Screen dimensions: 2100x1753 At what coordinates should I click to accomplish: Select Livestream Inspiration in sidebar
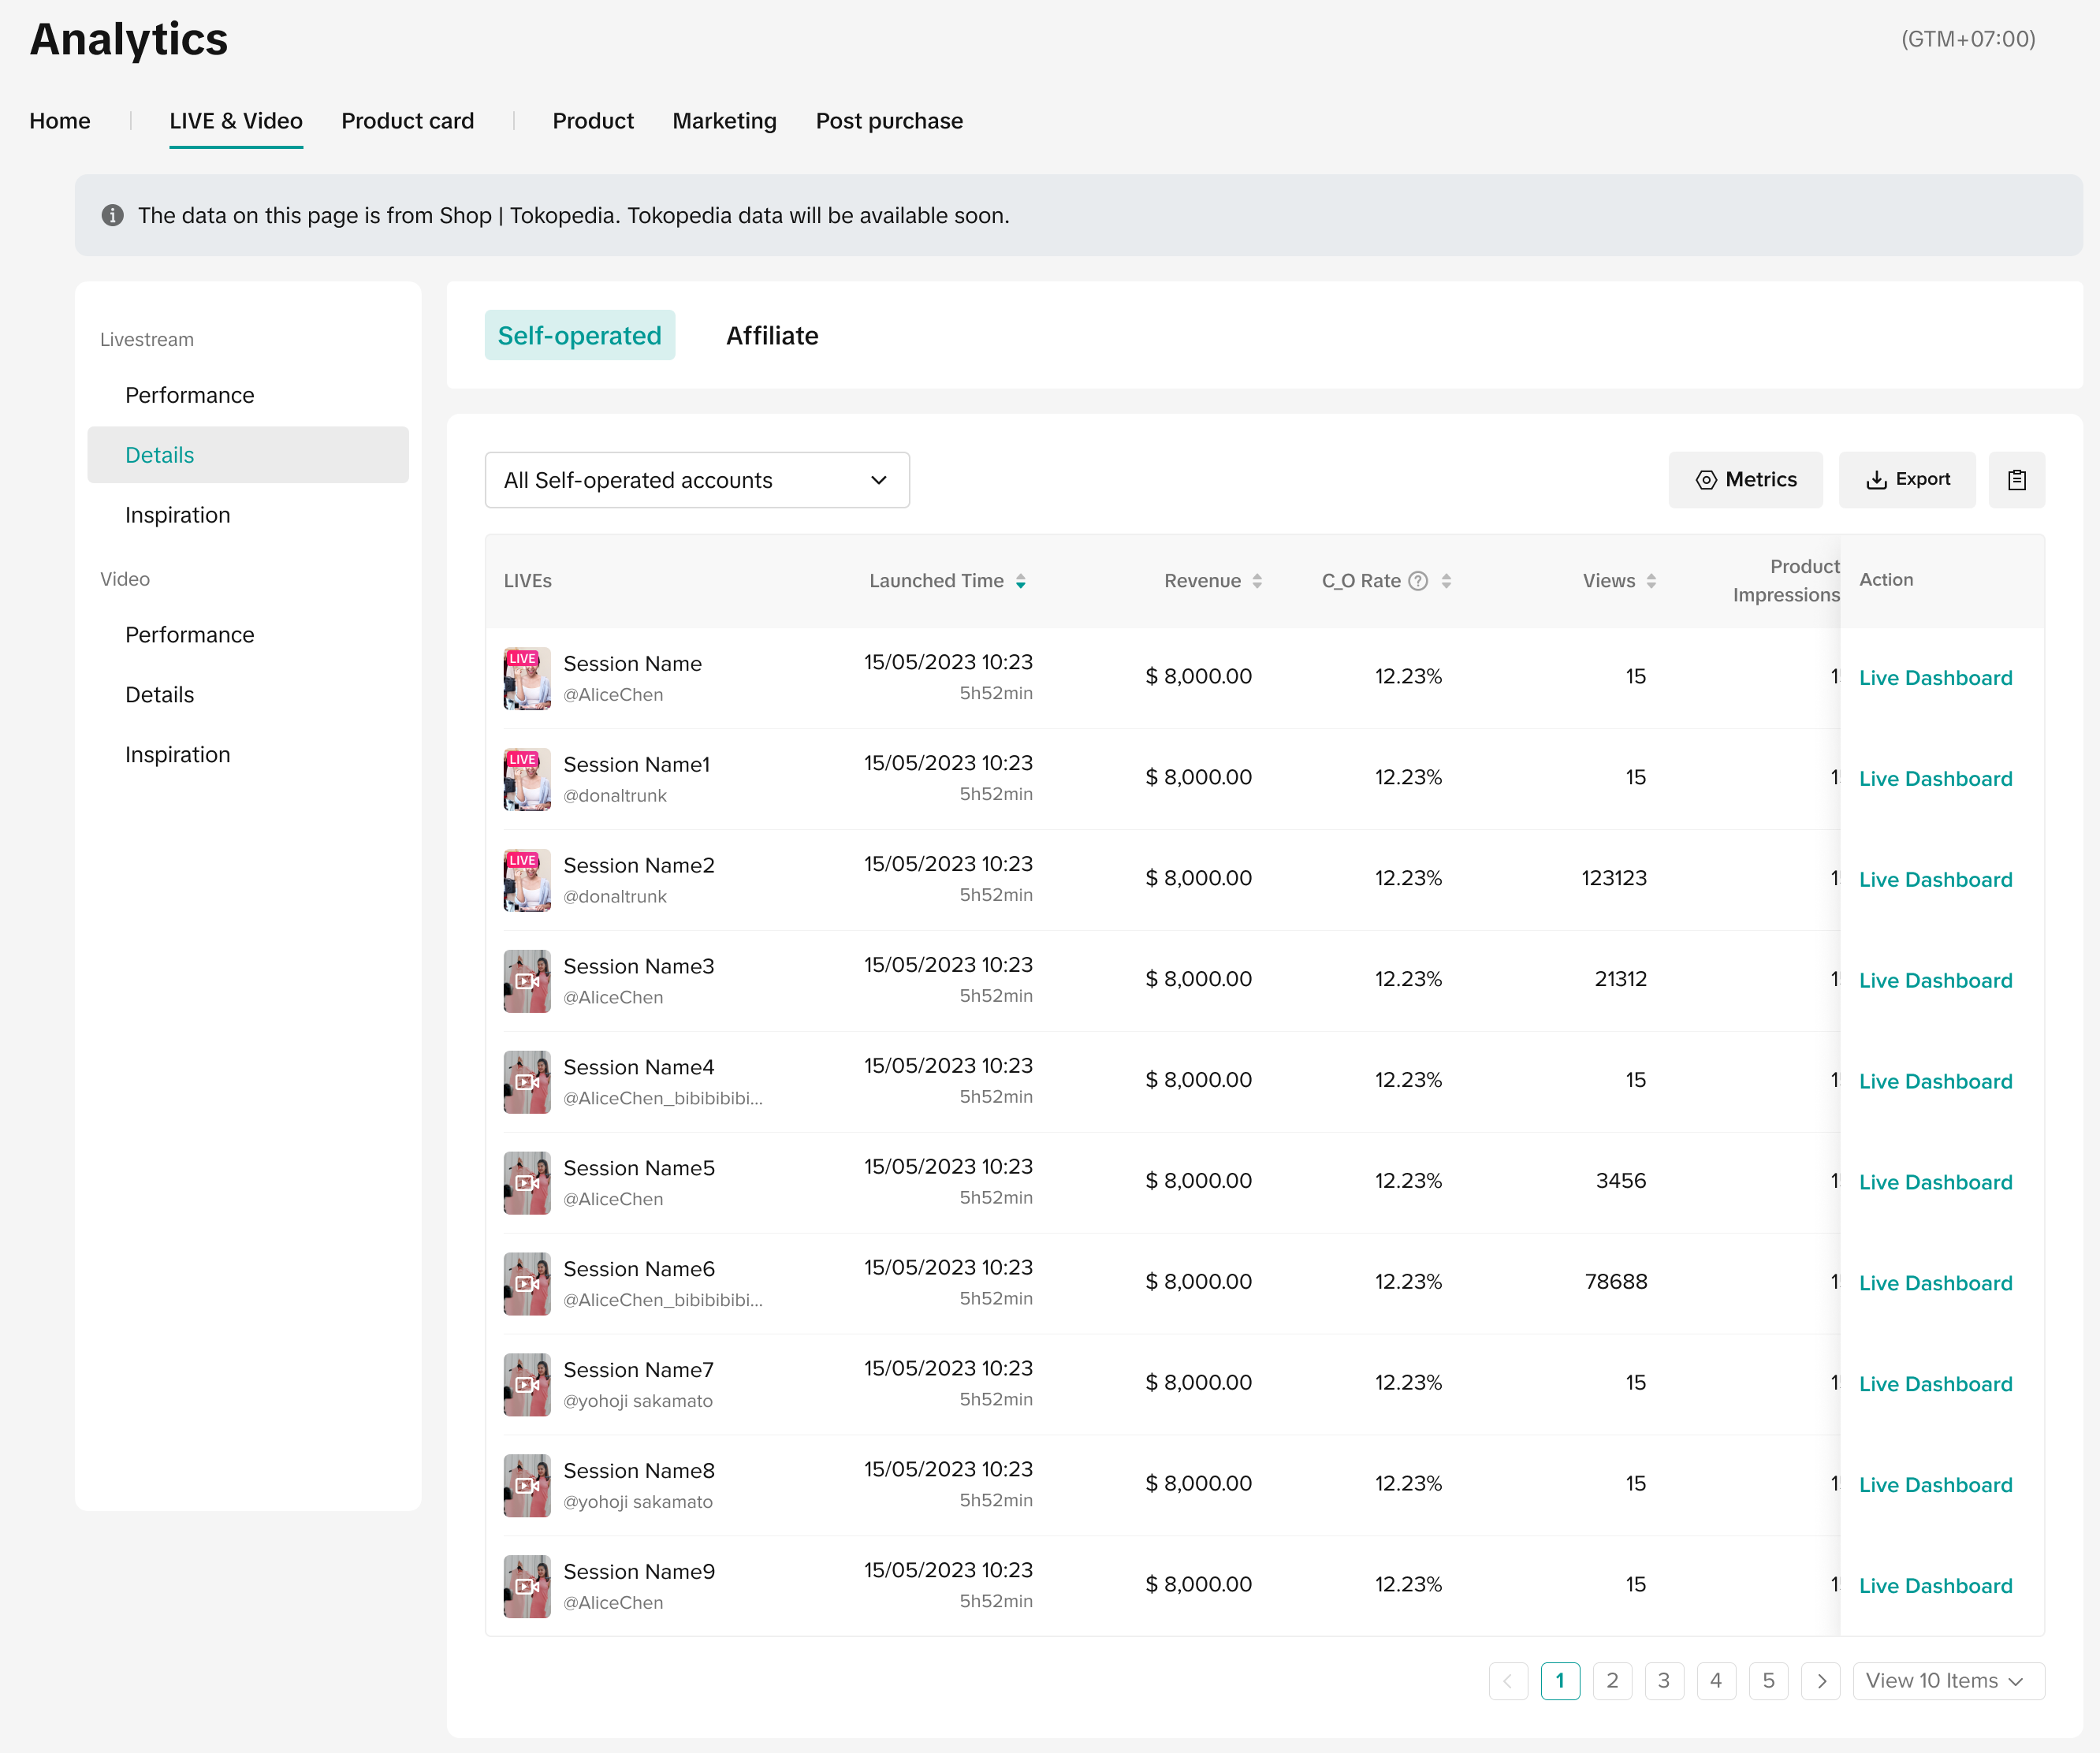tap(178, 515)
